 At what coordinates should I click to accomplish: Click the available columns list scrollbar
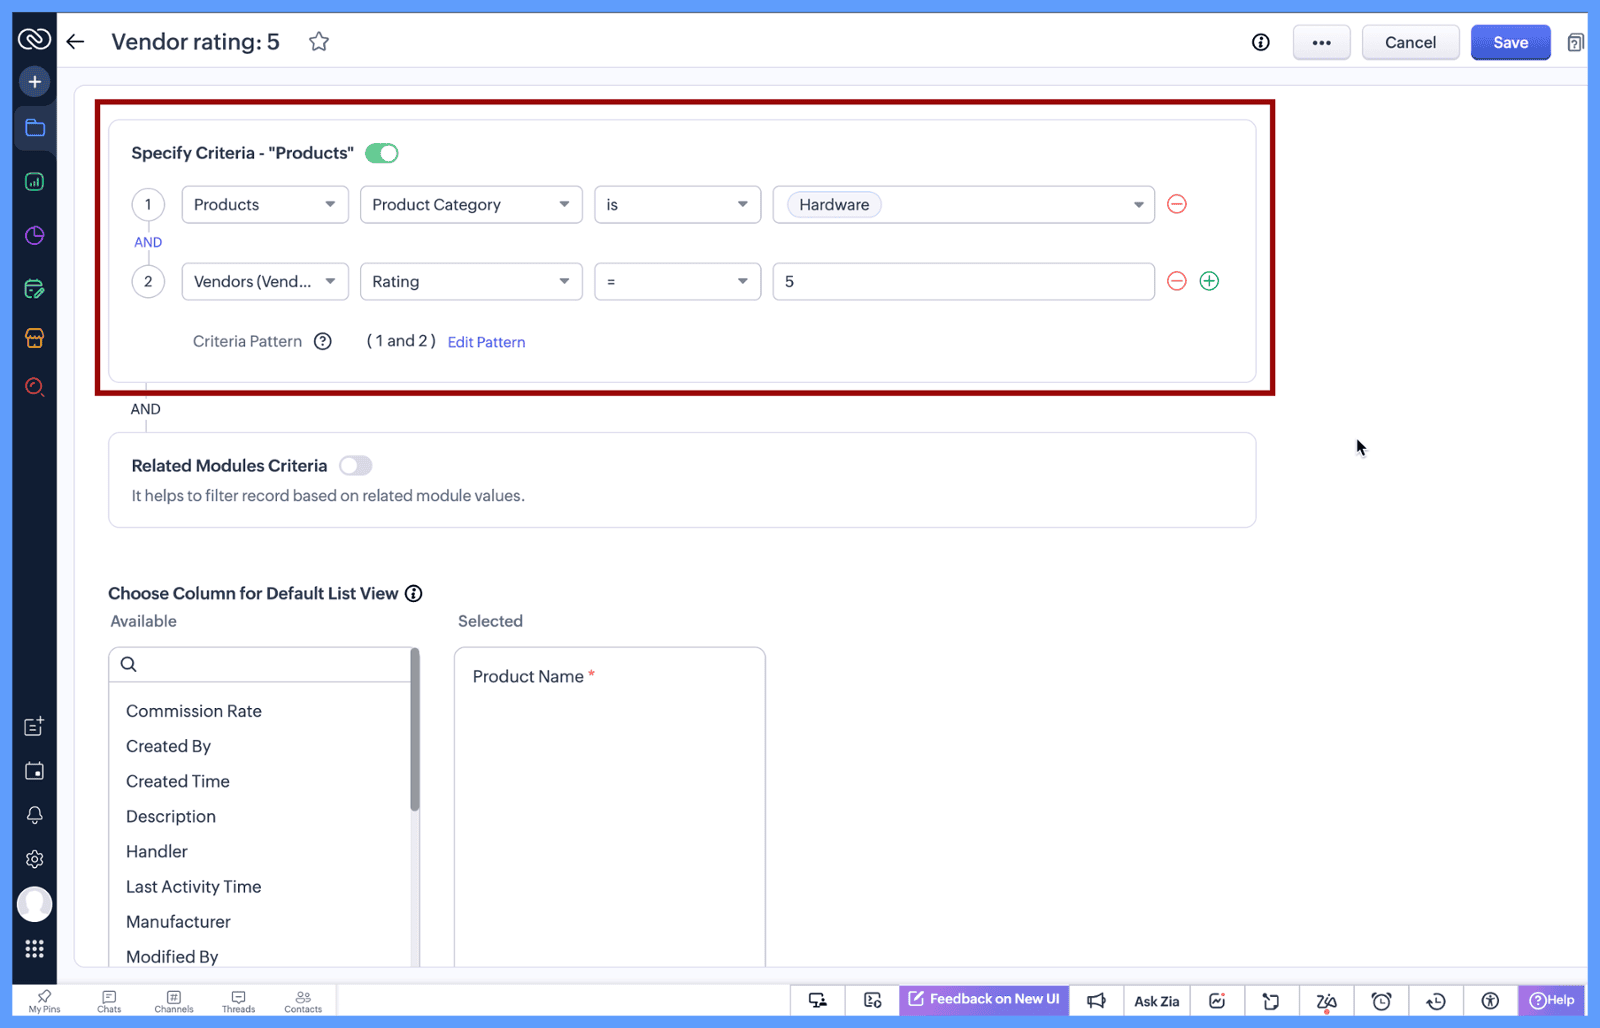tap(414, 730)
